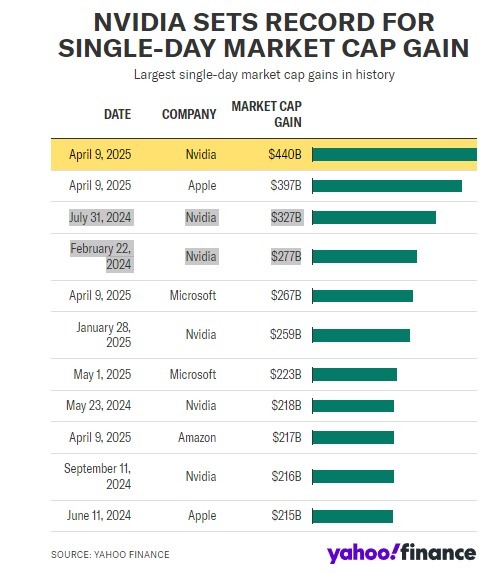Click the January 28, 2025 date
Viewport: 500px width, 573px height.
(x=104, y=334)
